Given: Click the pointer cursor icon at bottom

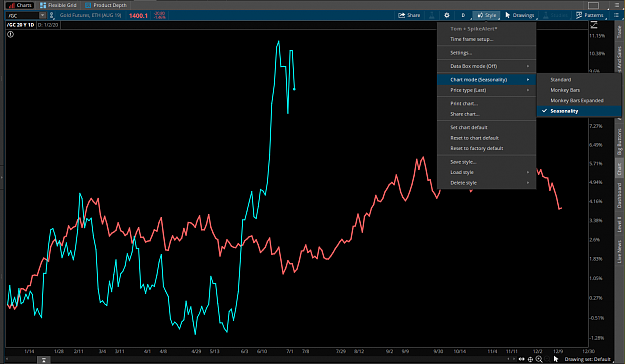Looking at the screenshot, I should (x=556, y=359).
